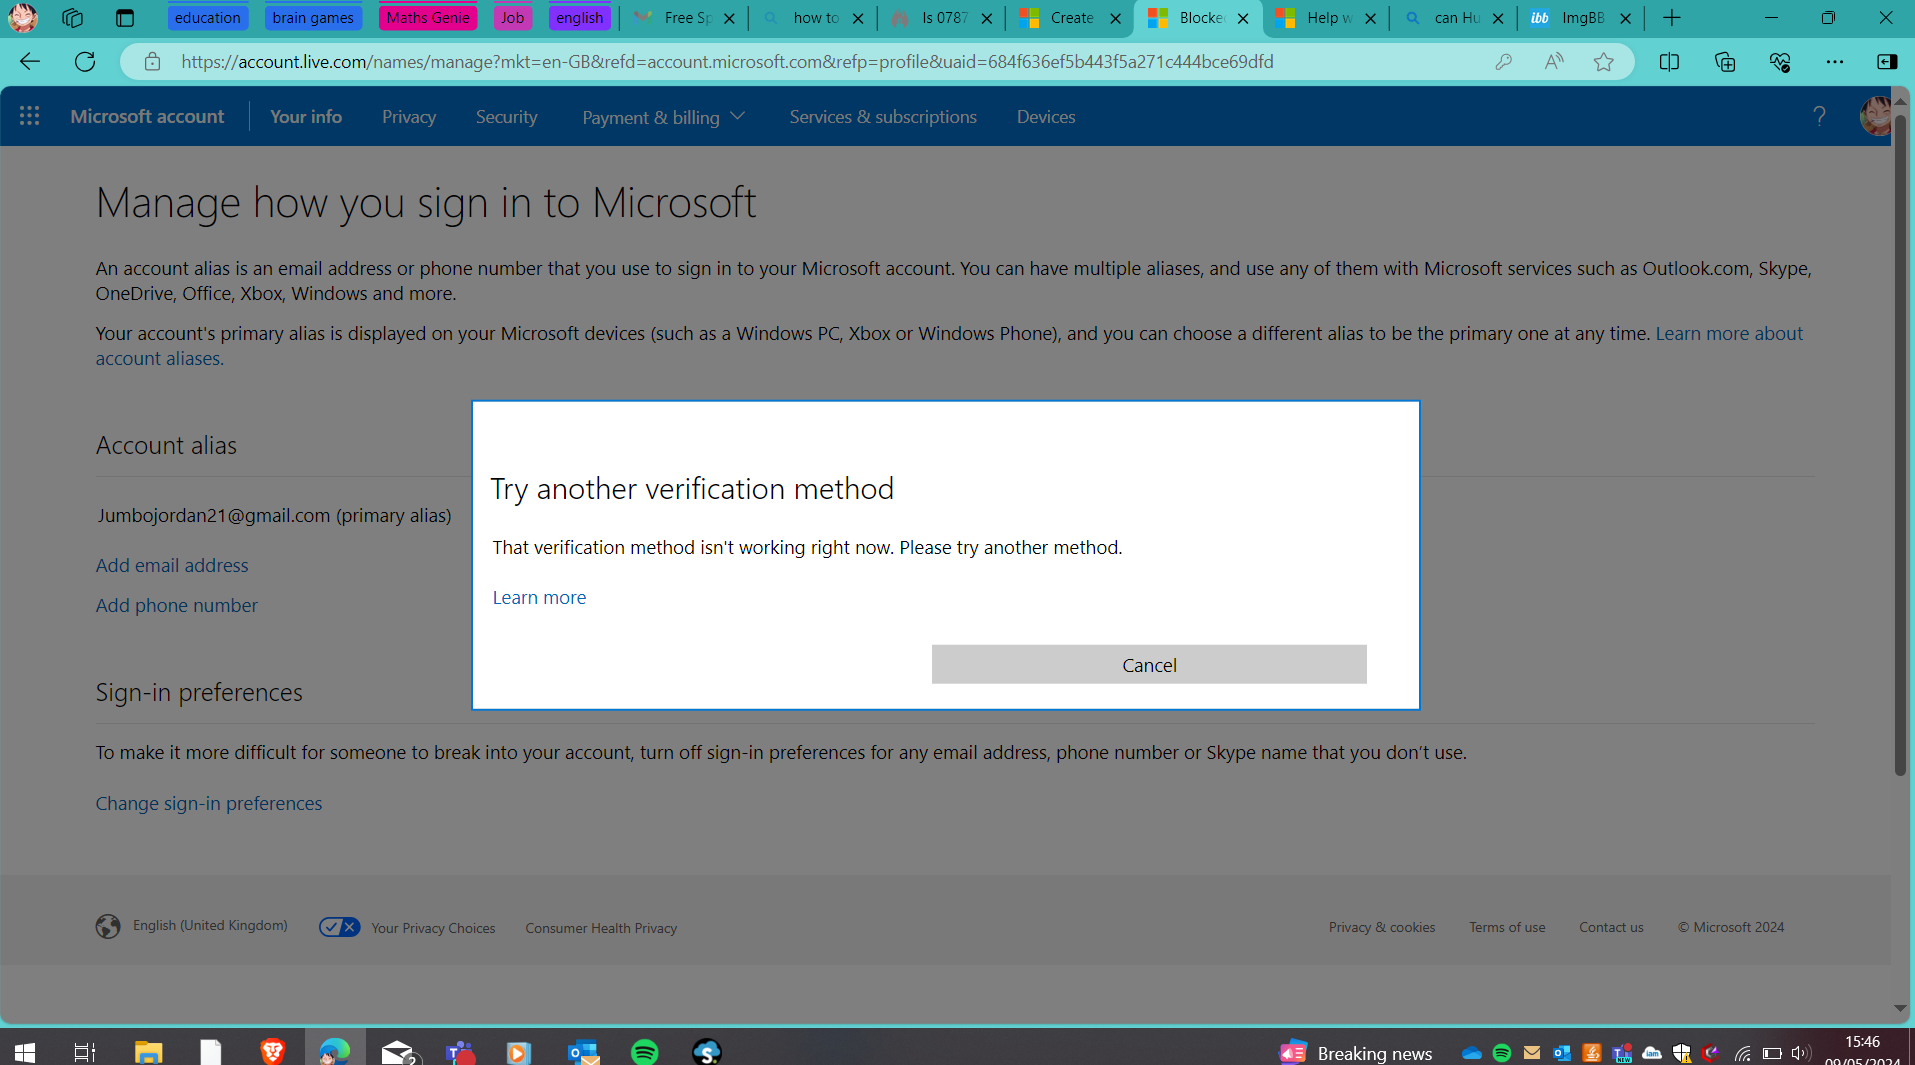Open tab actions menu icon
The image size is (1915, 1065).
click(x=125, y=18)
